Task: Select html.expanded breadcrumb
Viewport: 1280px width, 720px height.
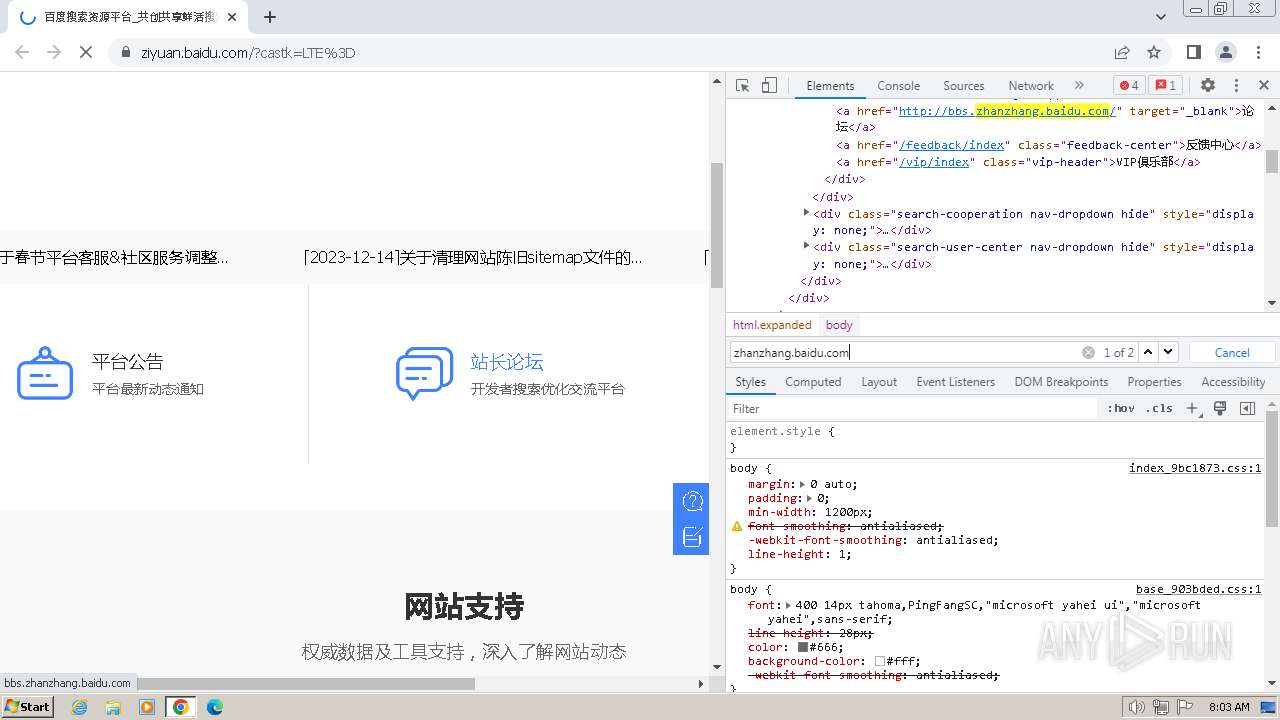Action: [x=772, y=325]
